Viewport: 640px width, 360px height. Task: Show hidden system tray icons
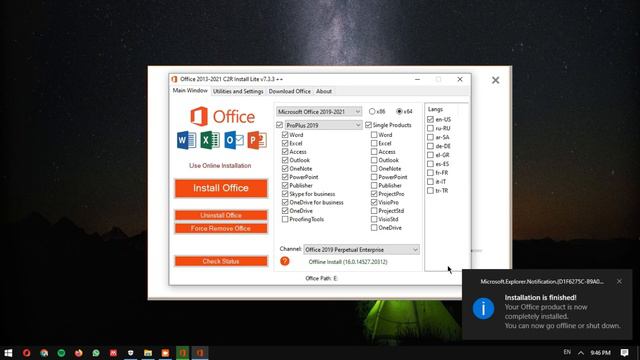[581, 353]
